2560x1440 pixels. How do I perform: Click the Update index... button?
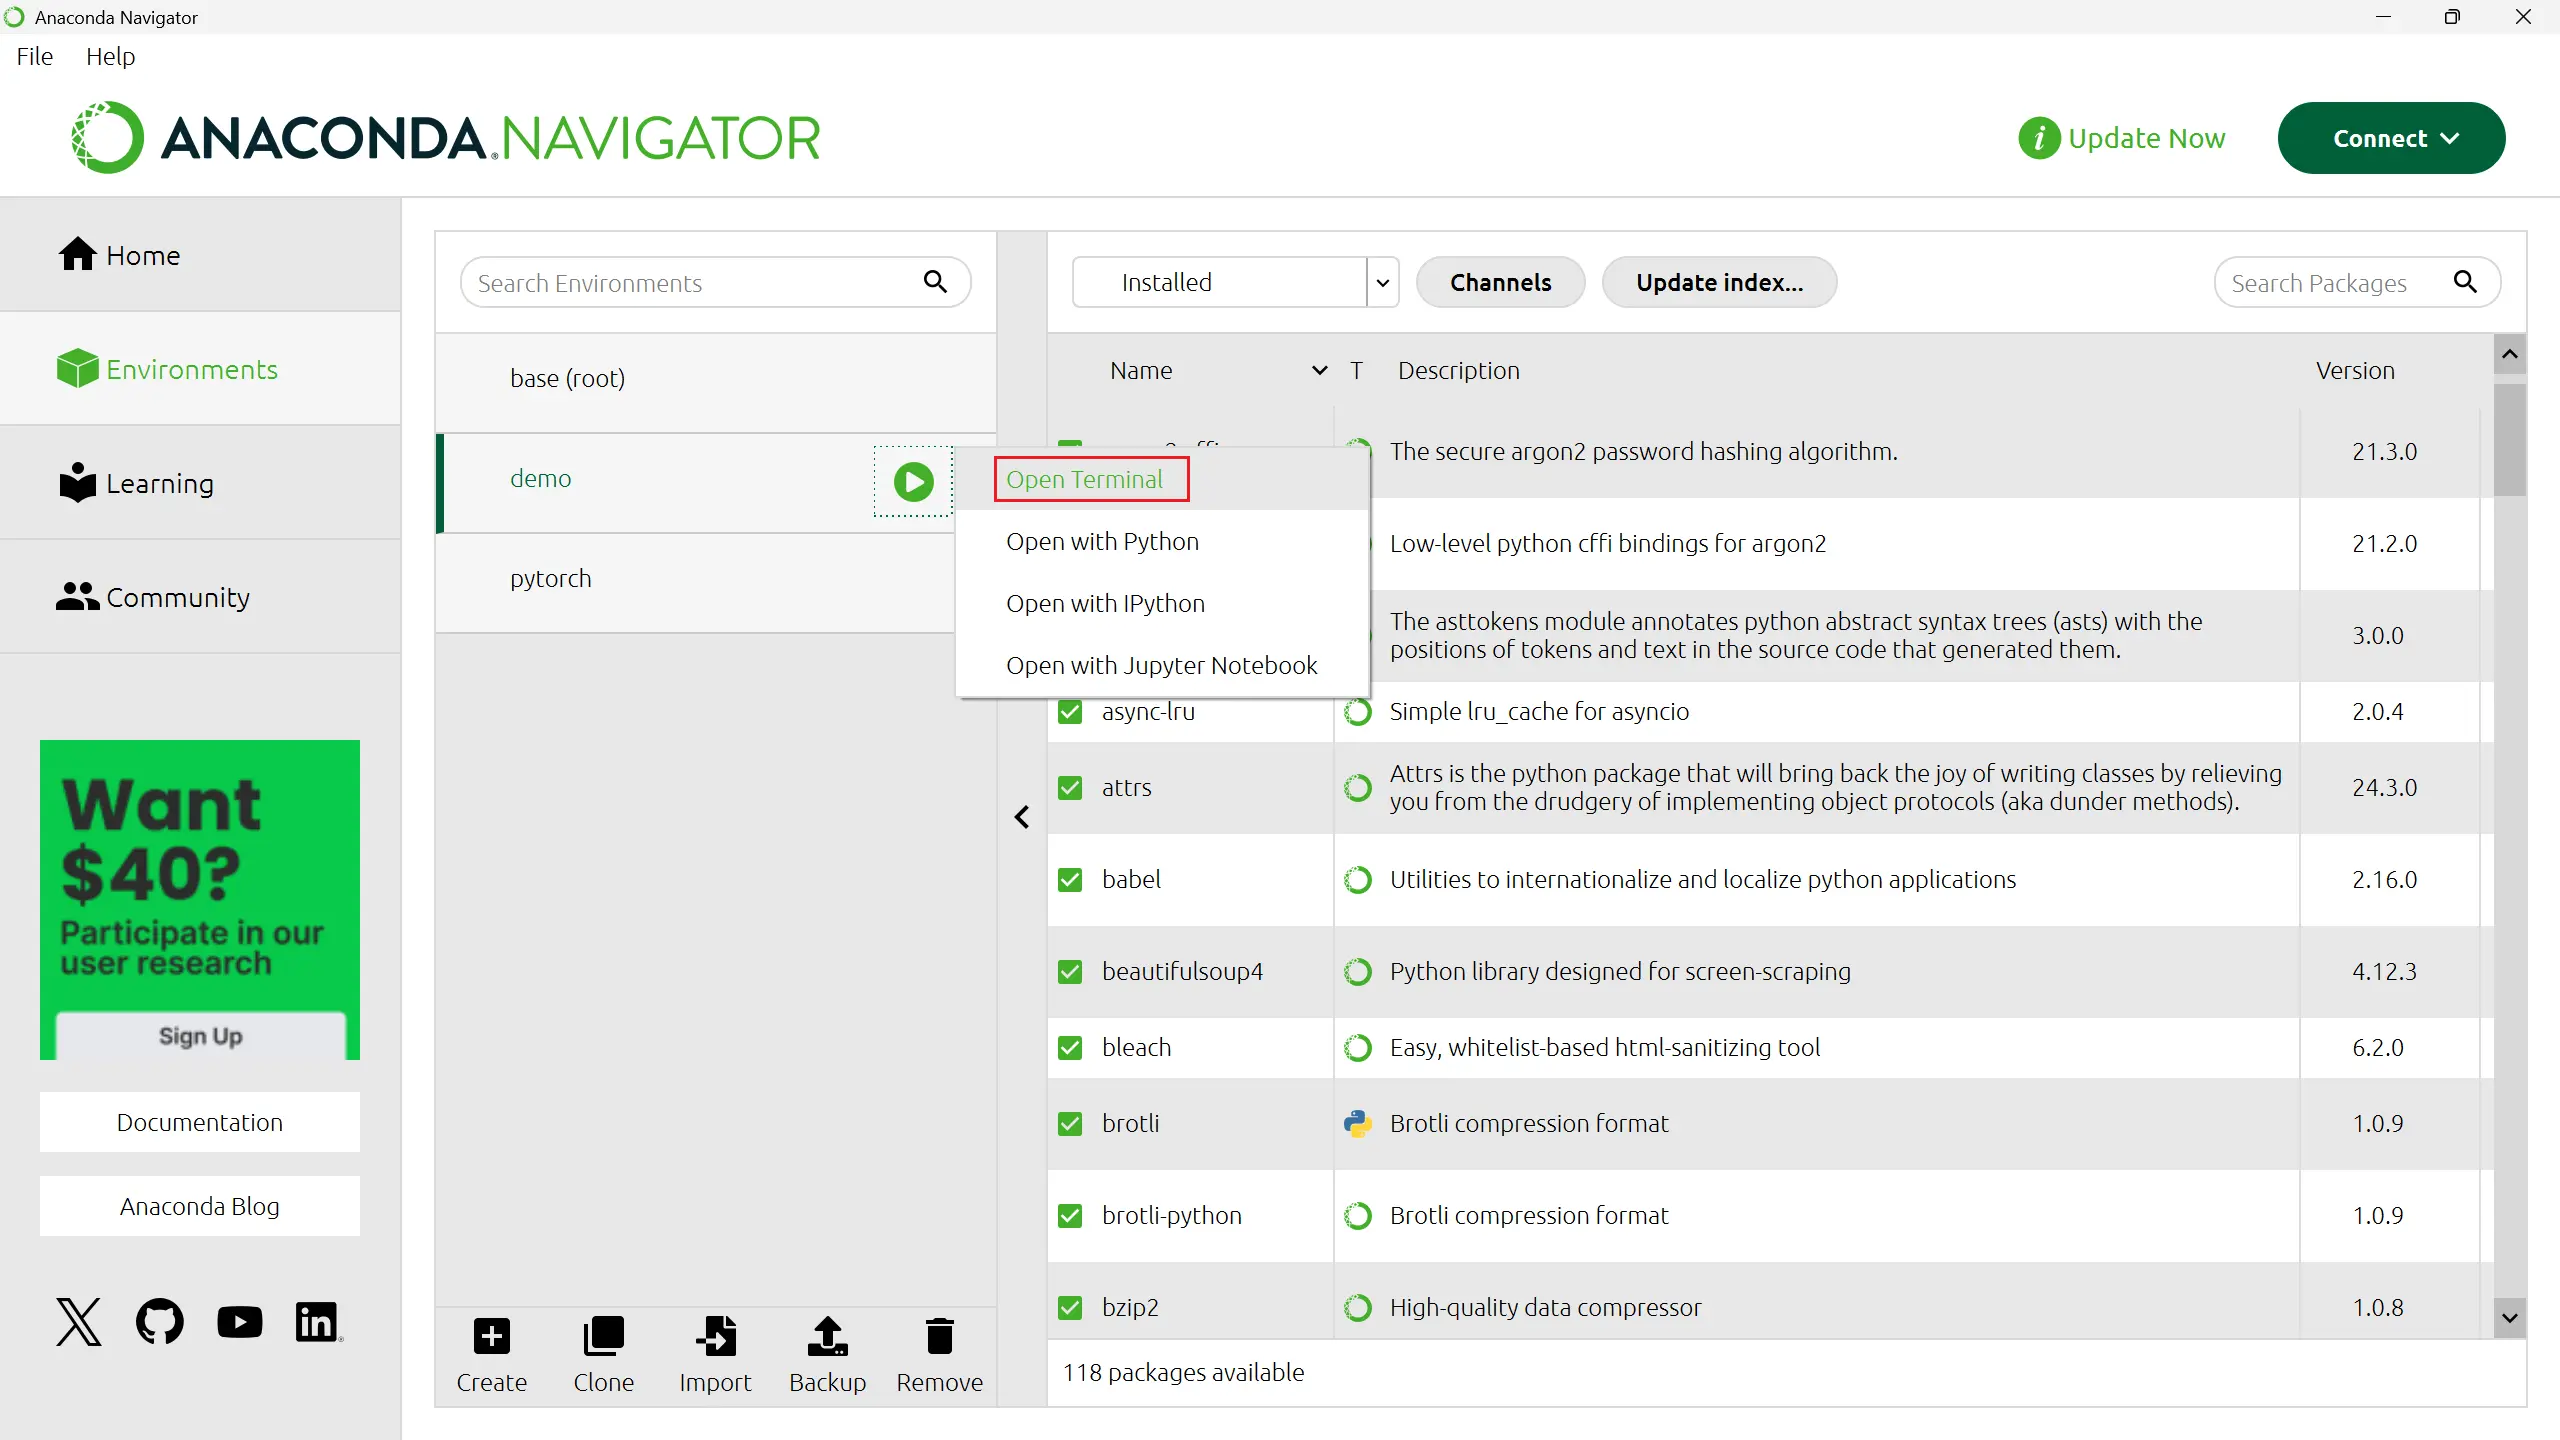tap(1719, 283)
